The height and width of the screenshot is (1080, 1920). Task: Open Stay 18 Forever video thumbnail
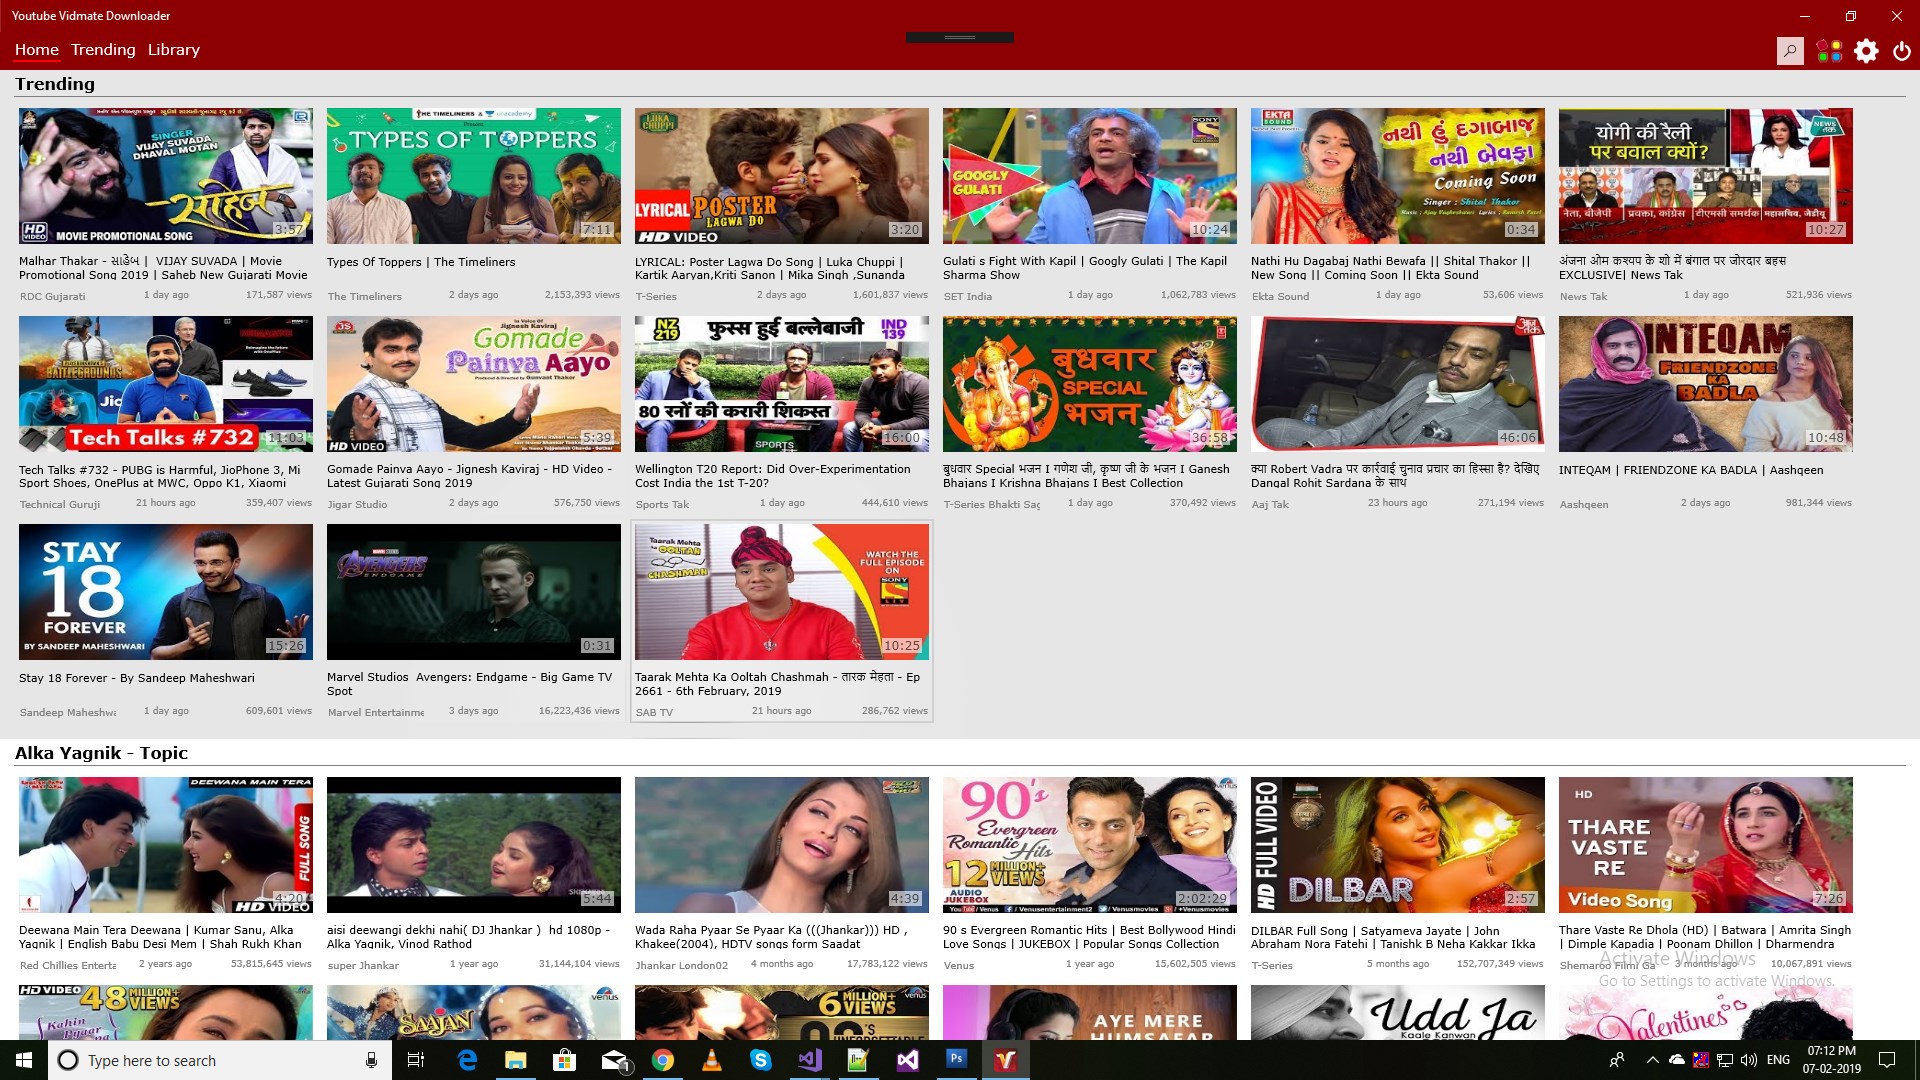(165, 592)
